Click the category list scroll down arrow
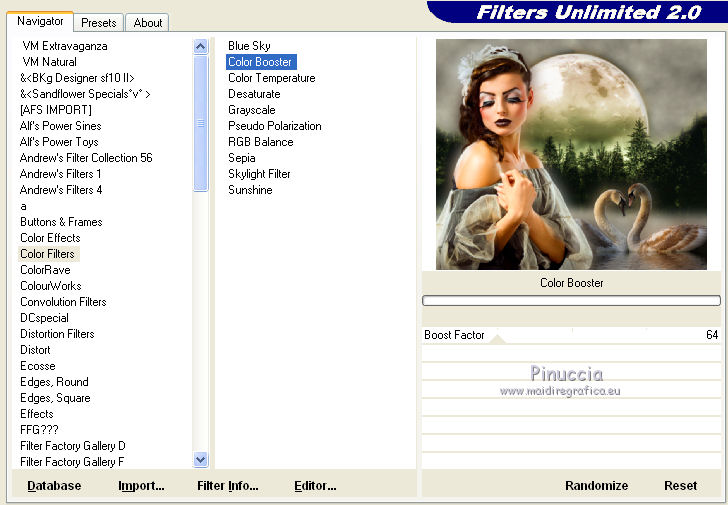 pyautogui.click(x=201, y=460)
